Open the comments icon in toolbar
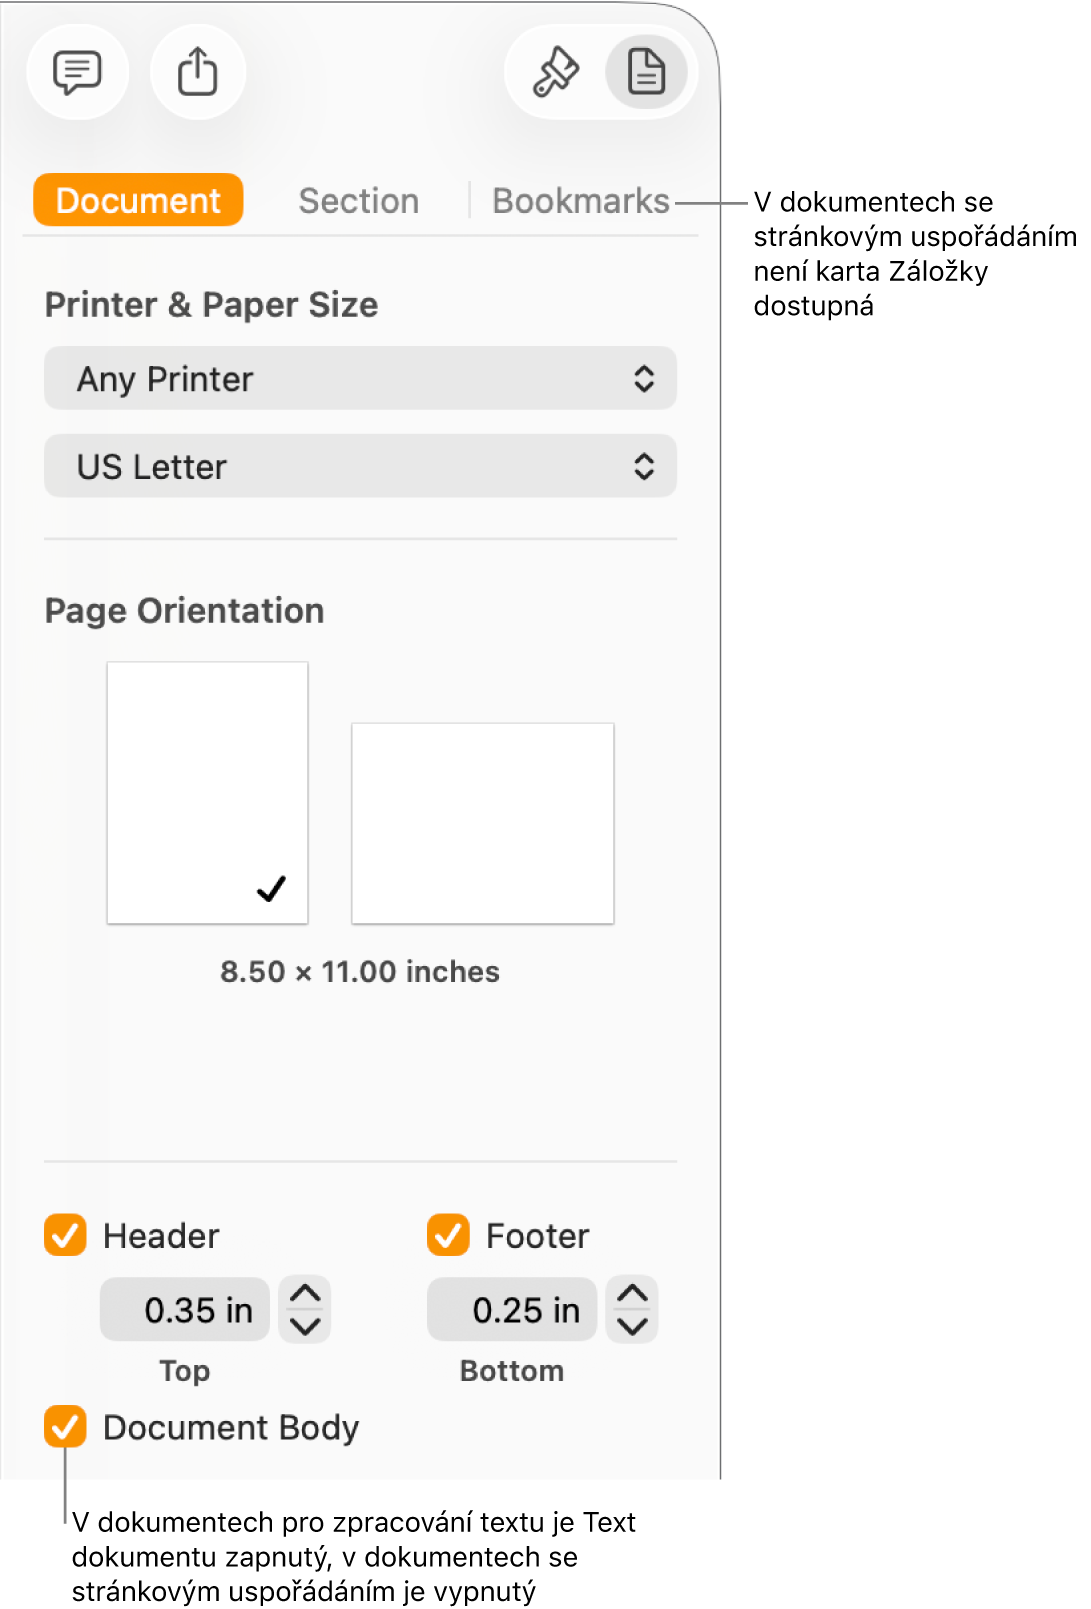The image size is (1091, 1609). click(77, 72)
